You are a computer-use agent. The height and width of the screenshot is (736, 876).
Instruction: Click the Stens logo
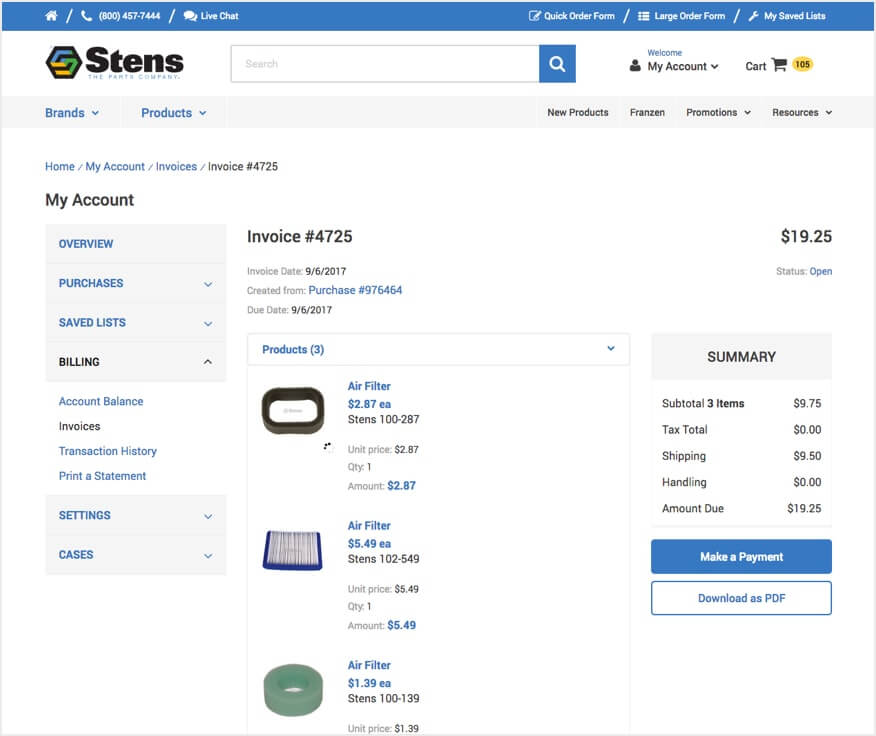tap(115, 62)
